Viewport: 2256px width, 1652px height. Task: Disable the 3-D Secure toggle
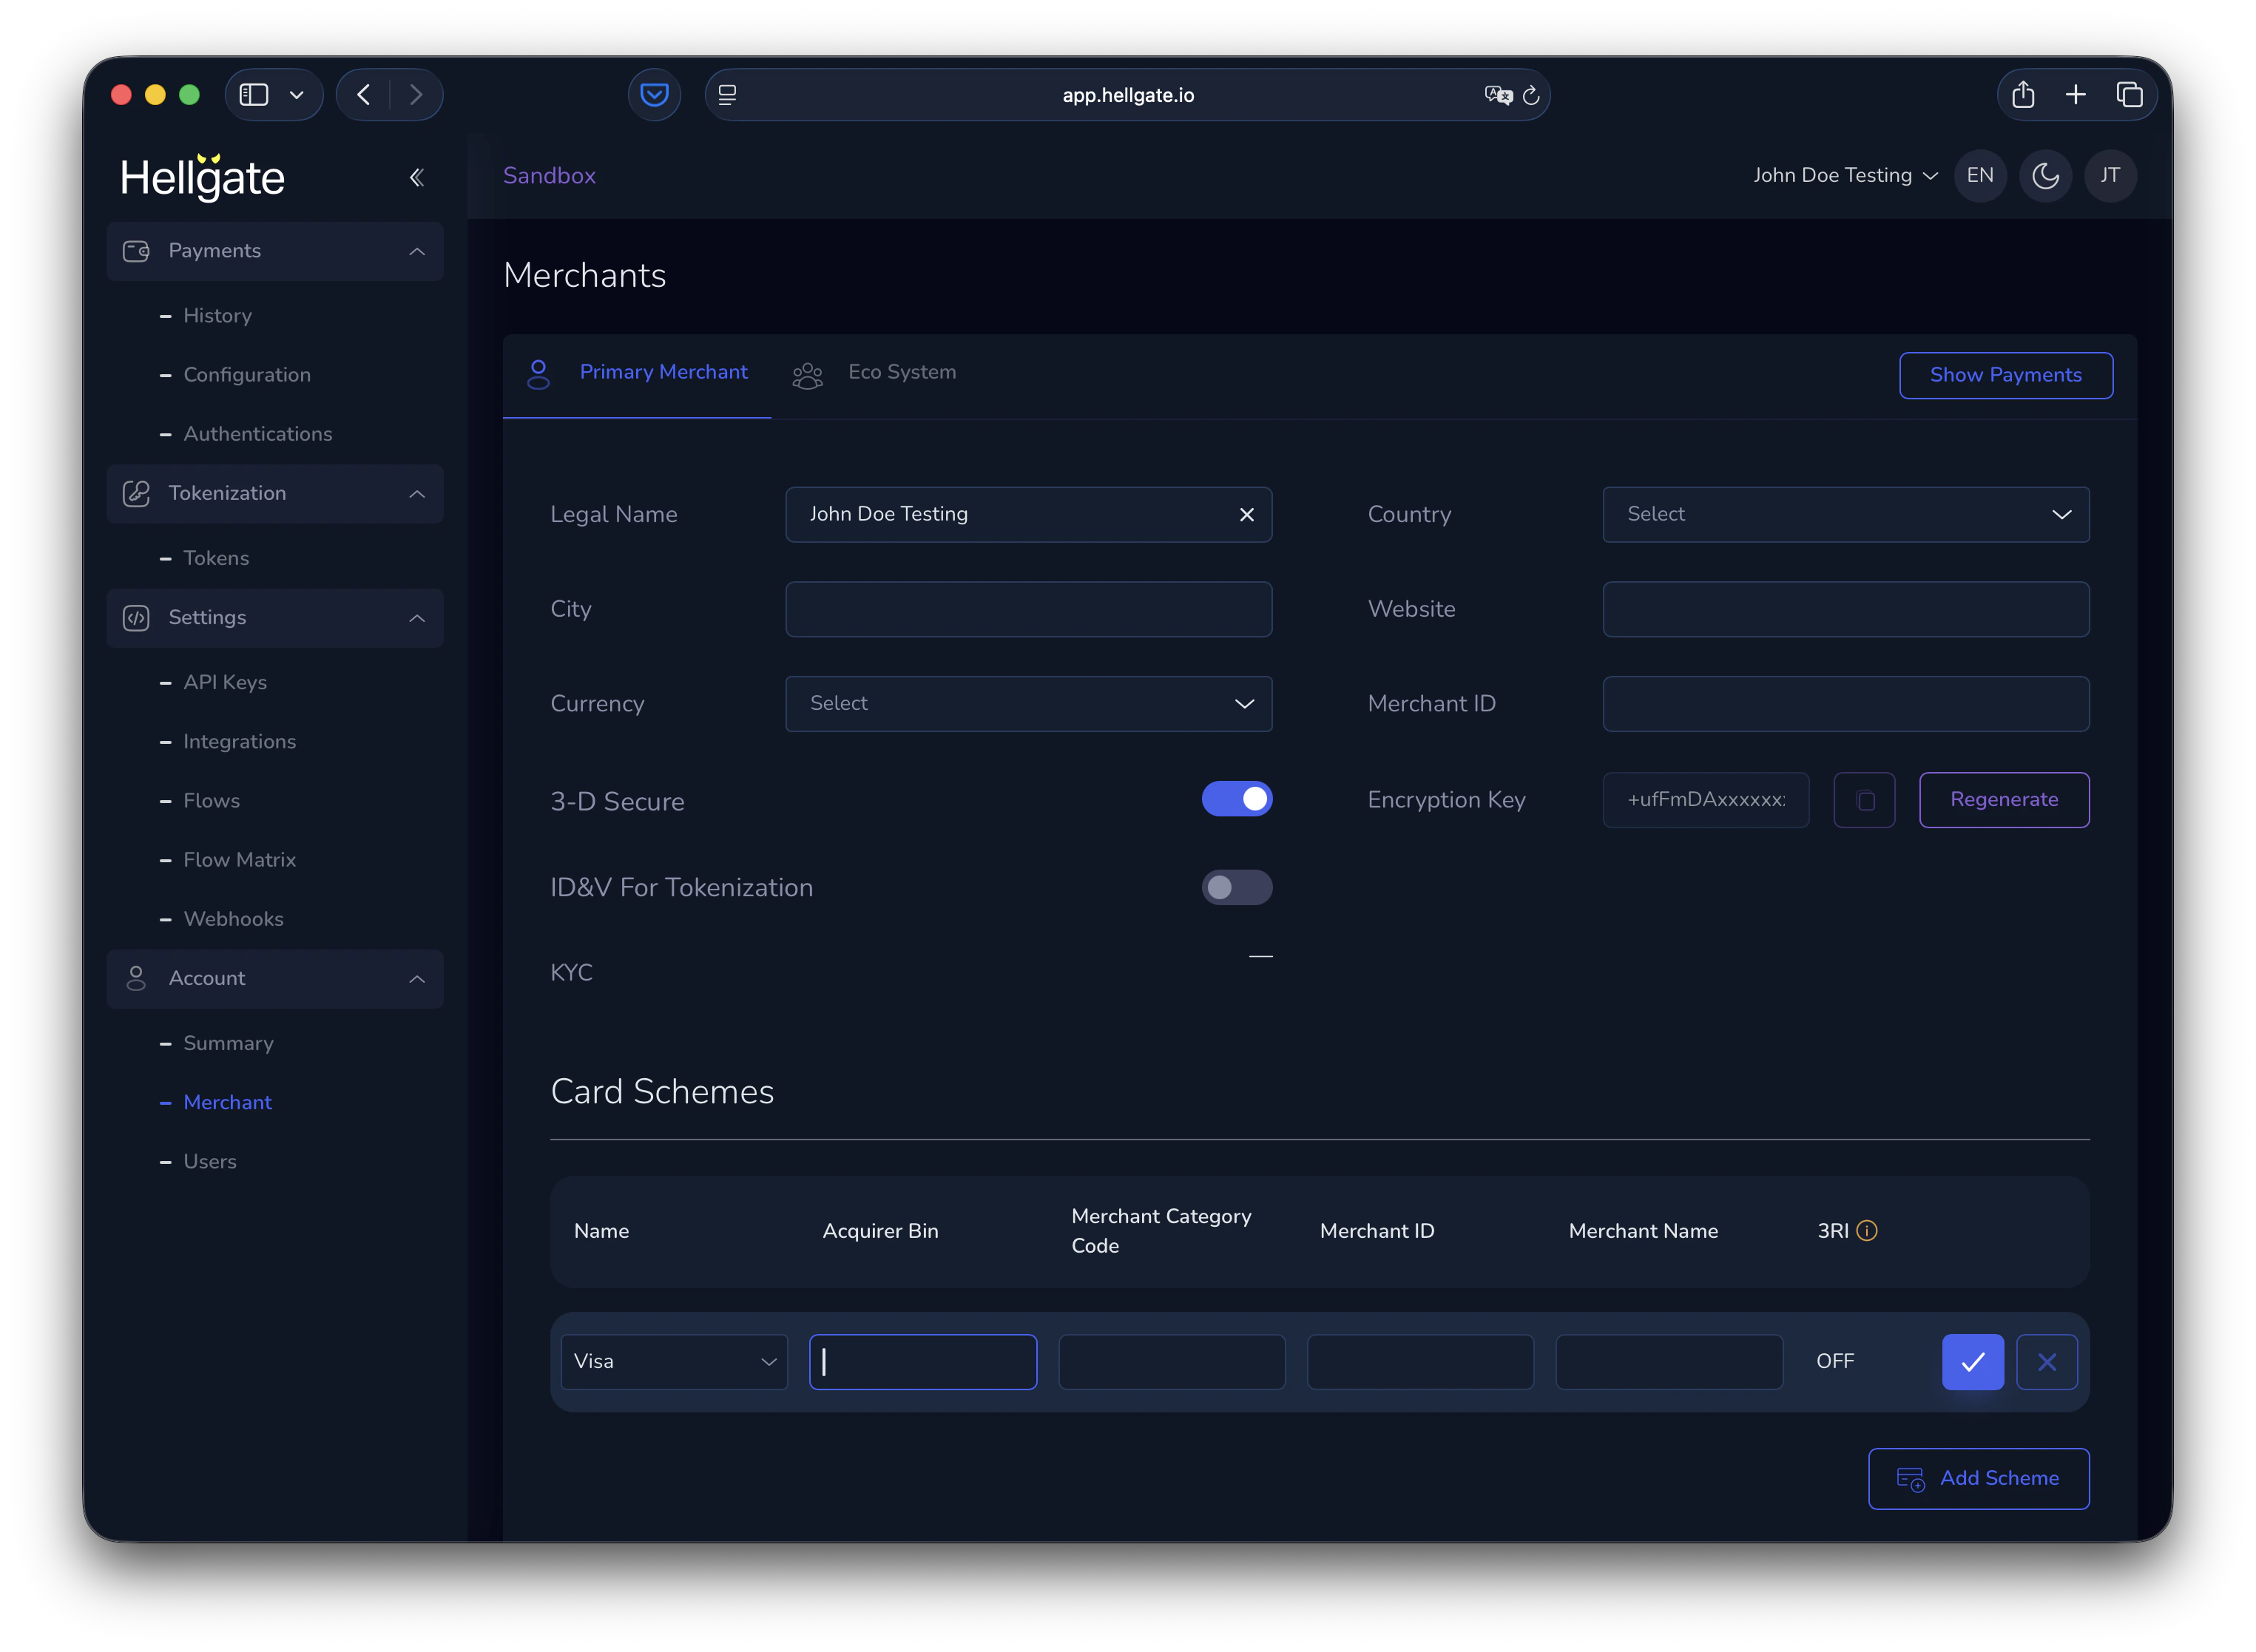pos(1237,799)
